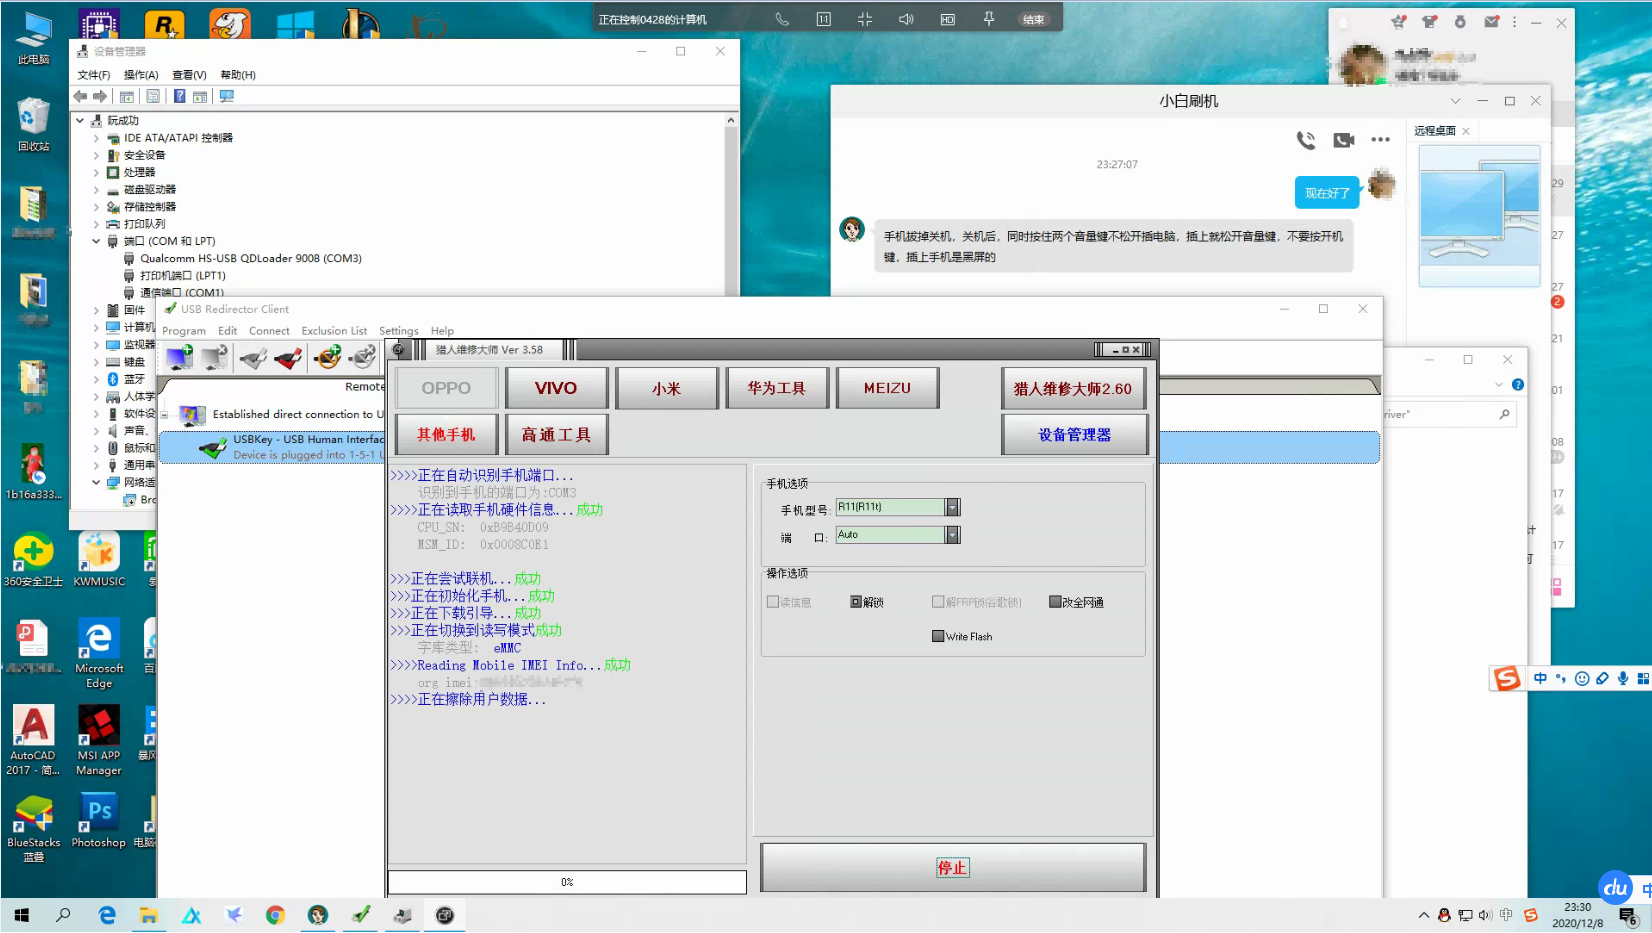Expand the 处理器 tree node
The image size is (1652, 933).
point(97,172)
